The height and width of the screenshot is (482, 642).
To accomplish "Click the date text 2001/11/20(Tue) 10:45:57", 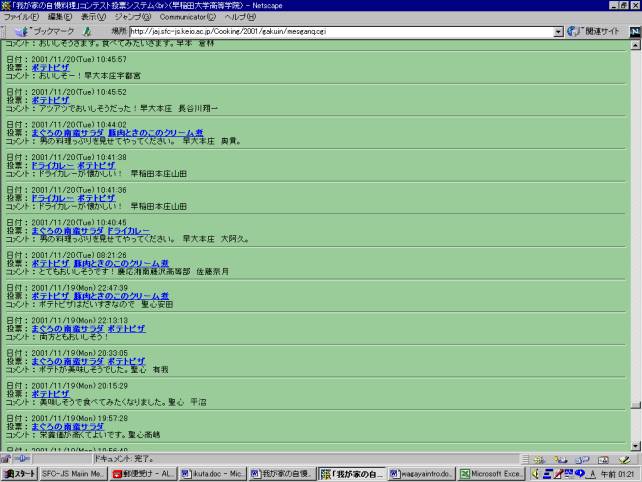I will coord(79,59).
